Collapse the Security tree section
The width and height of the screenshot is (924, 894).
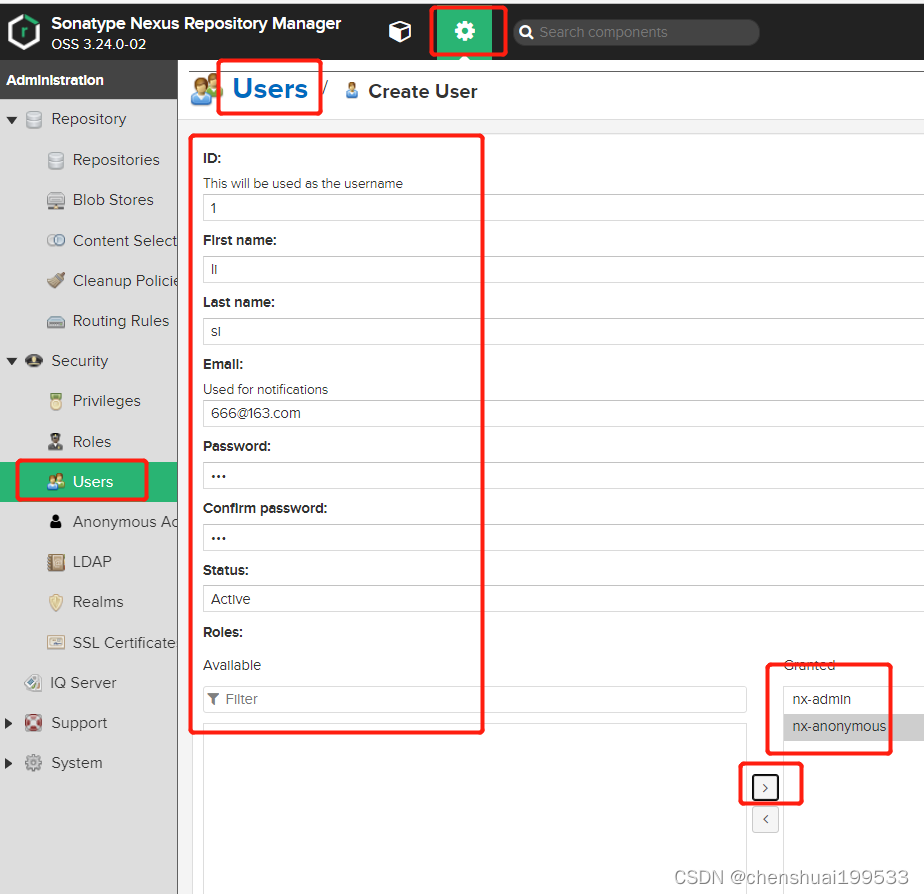click(12, 361)
